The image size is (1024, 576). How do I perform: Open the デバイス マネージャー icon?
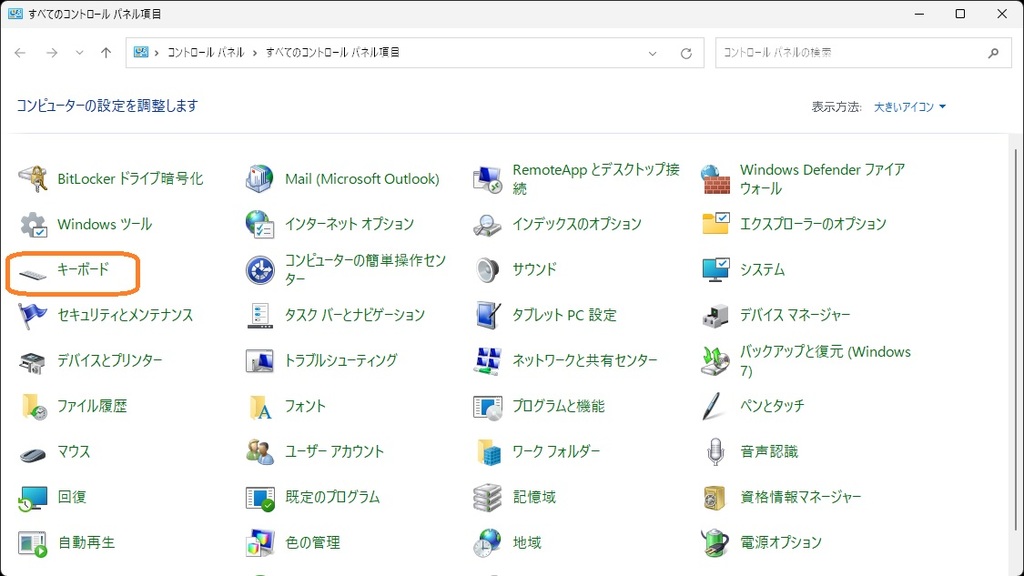tap(715, 315)
